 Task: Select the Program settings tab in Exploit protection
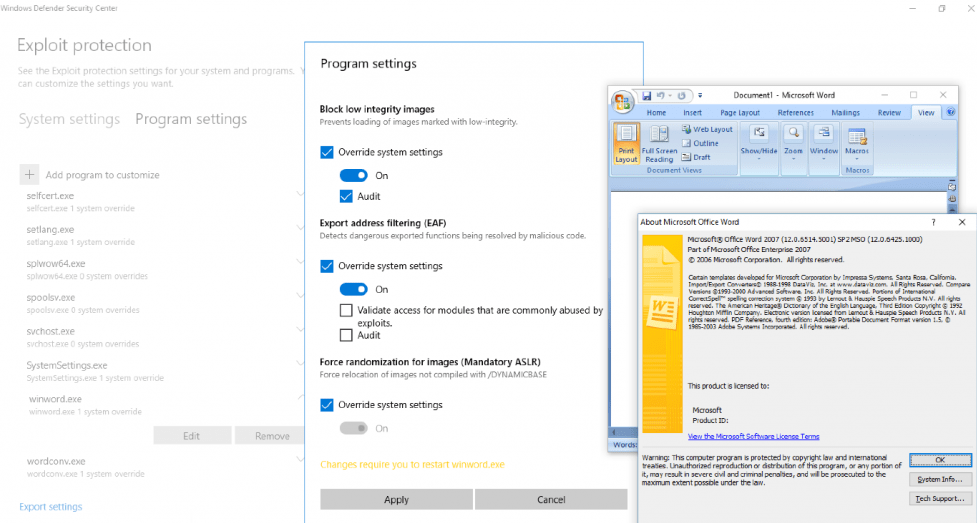pyautogui.click(x=191, y=119)
